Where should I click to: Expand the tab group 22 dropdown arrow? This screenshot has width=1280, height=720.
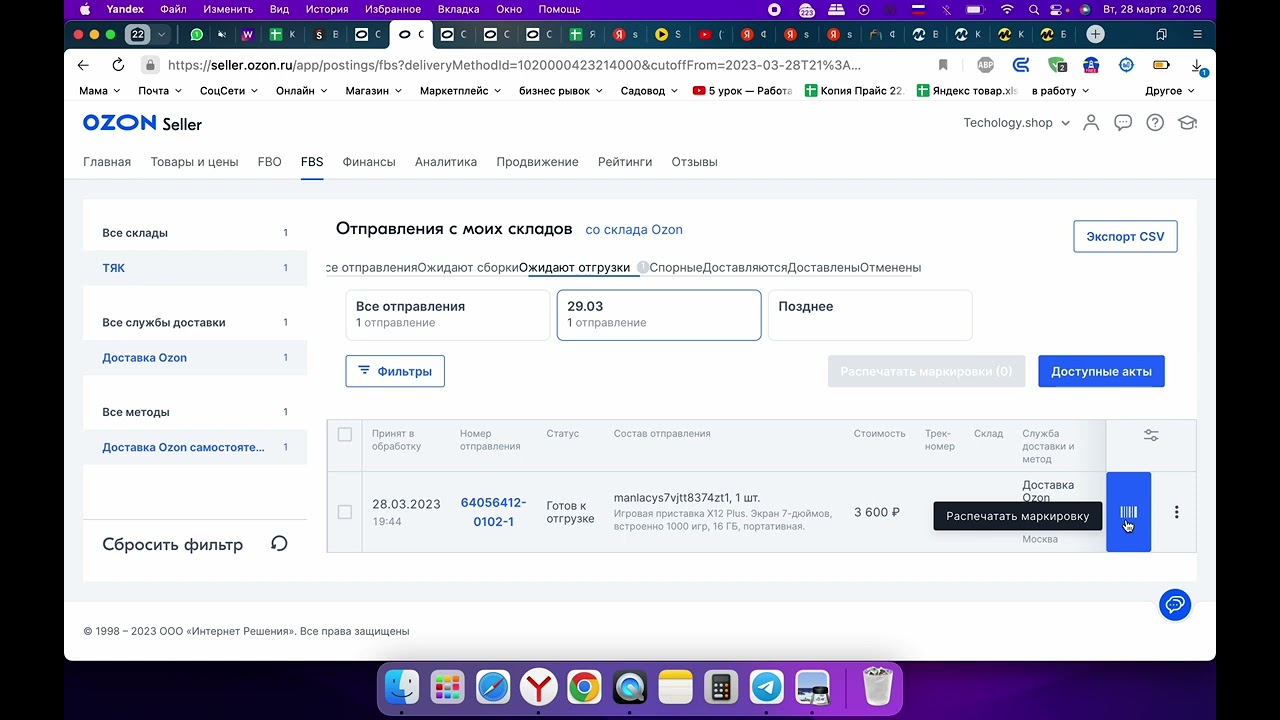click(162, 34)
